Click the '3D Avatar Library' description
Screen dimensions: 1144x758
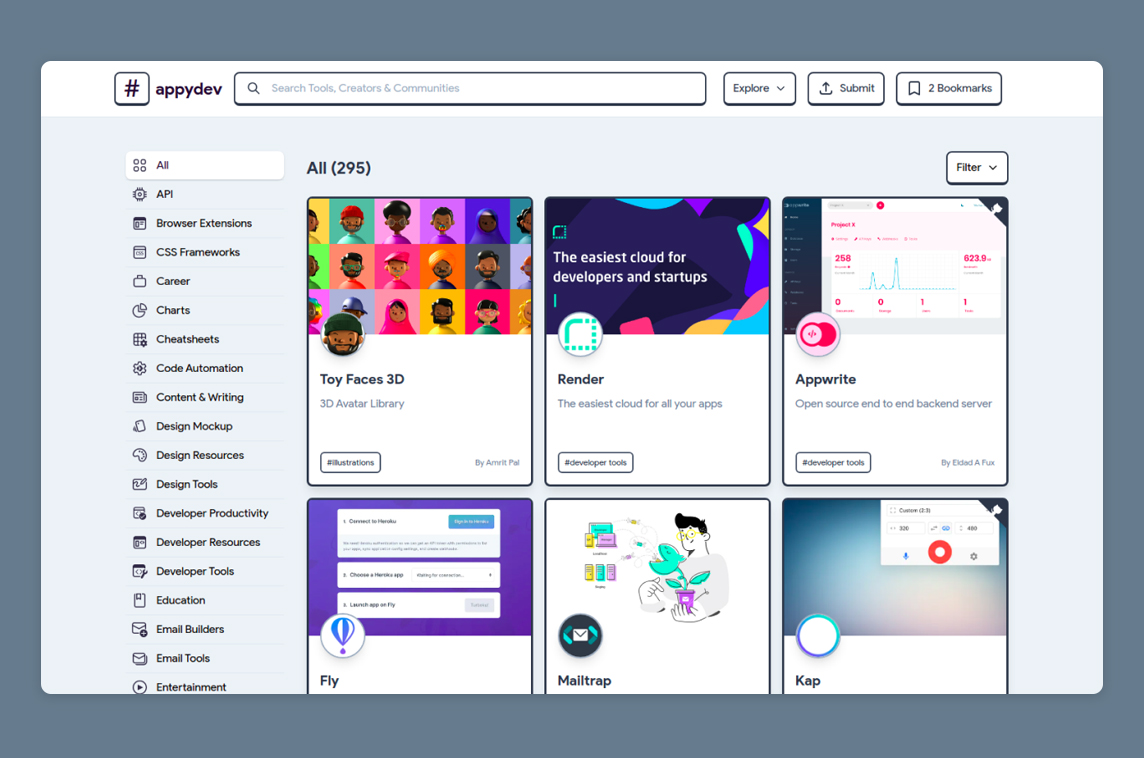pyautogui.click(x=362, y=403)
